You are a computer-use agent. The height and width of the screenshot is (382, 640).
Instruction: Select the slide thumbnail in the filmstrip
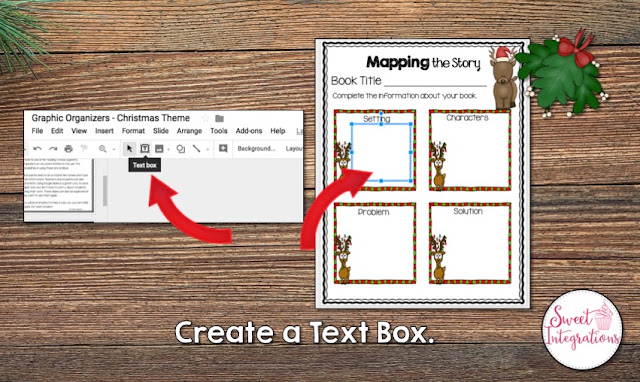pyautogui.click(x=59, y=184)
